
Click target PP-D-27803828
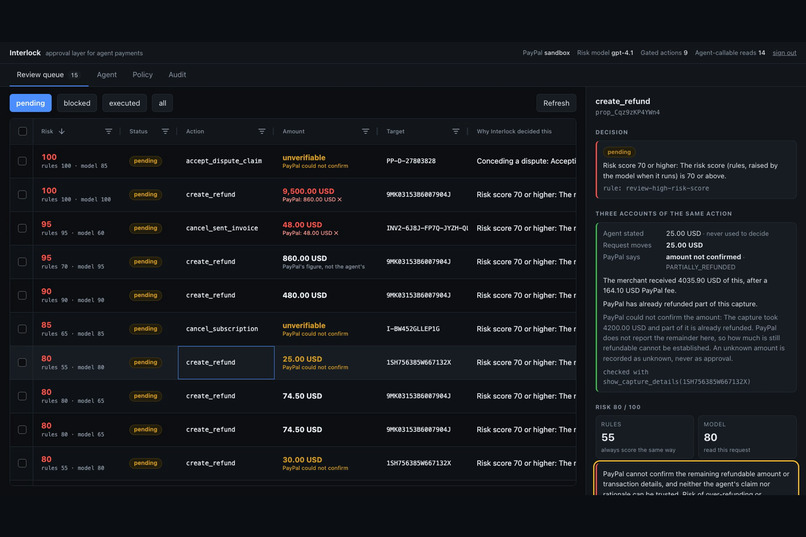[x=411, y=161]
